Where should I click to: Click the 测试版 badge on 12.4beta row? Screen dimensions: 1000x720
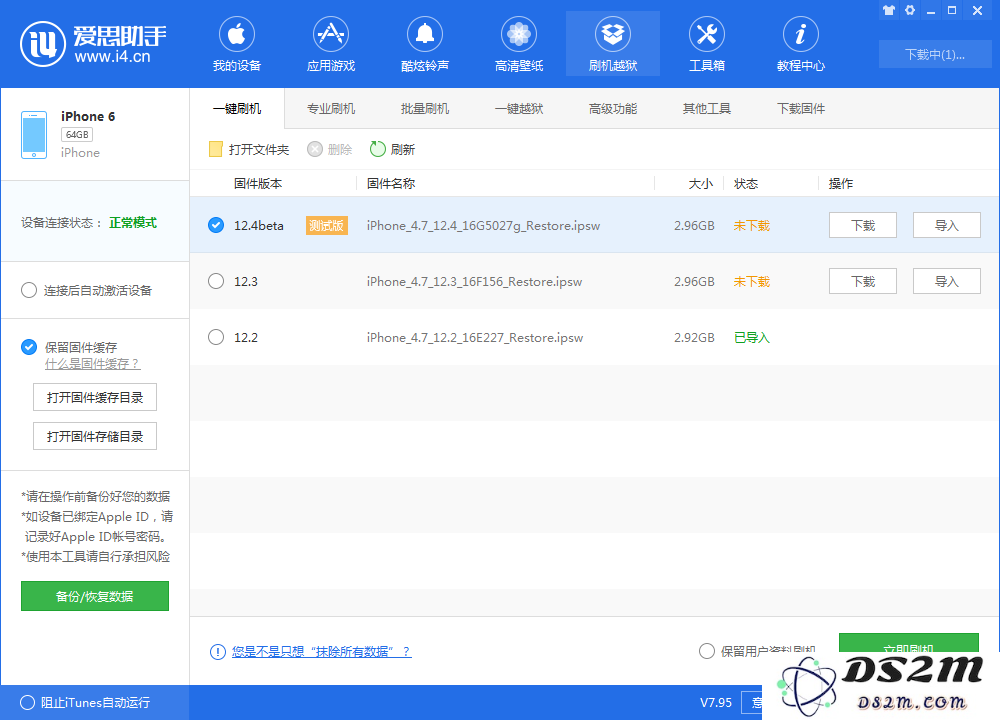tap(327, 226)
